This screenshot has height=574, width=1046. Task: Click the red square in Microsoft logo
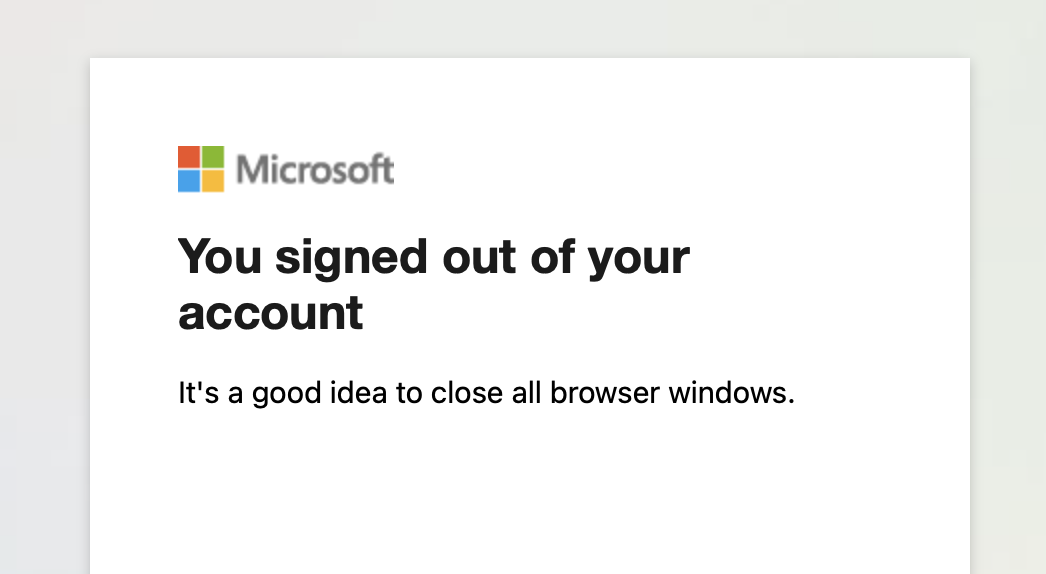tap(189, 157)
